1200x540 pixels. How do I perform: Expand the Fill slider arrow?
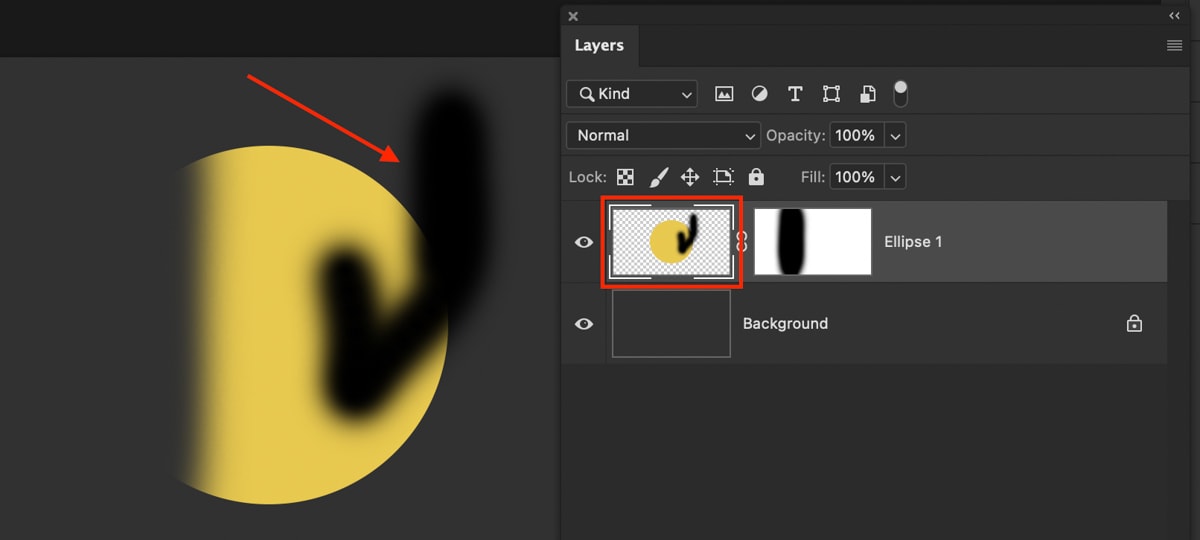pos(895,177)
